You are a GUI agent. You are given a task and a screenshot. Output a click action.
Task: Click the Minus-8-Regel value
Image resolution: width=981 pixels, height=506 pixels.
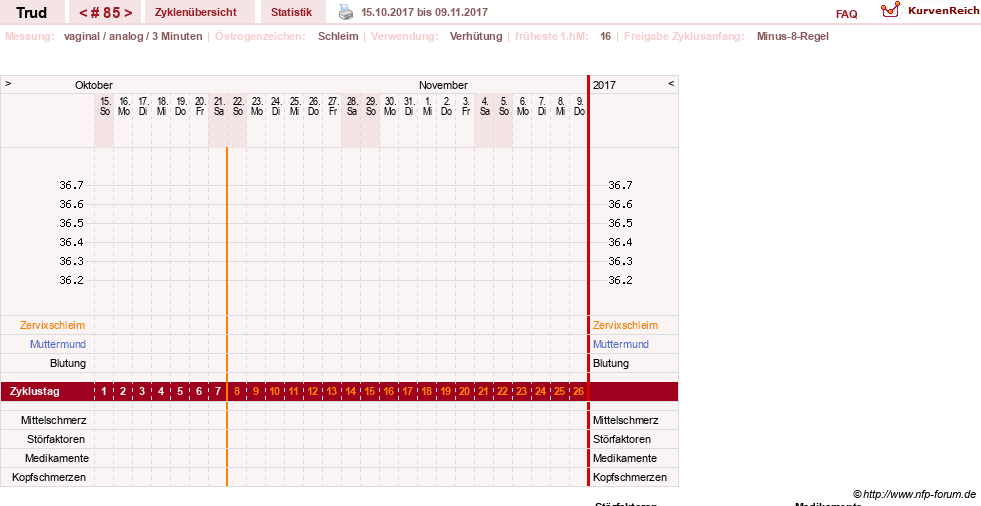tap(792, 36)
